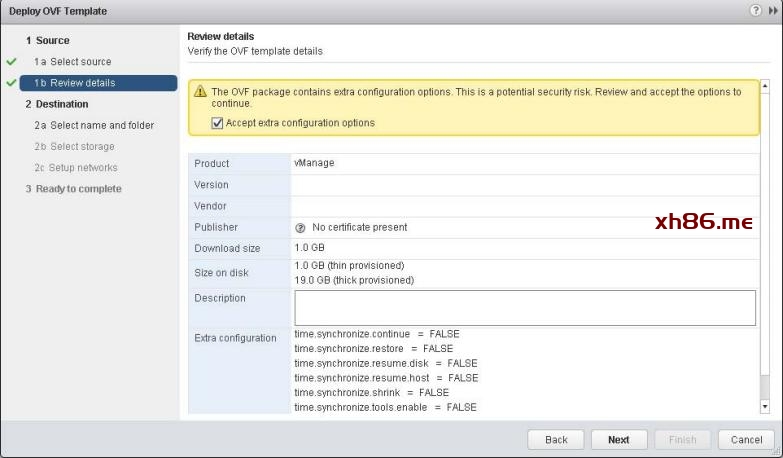
Task: Click the 2b Select storage step
Action: click(74, 146)
